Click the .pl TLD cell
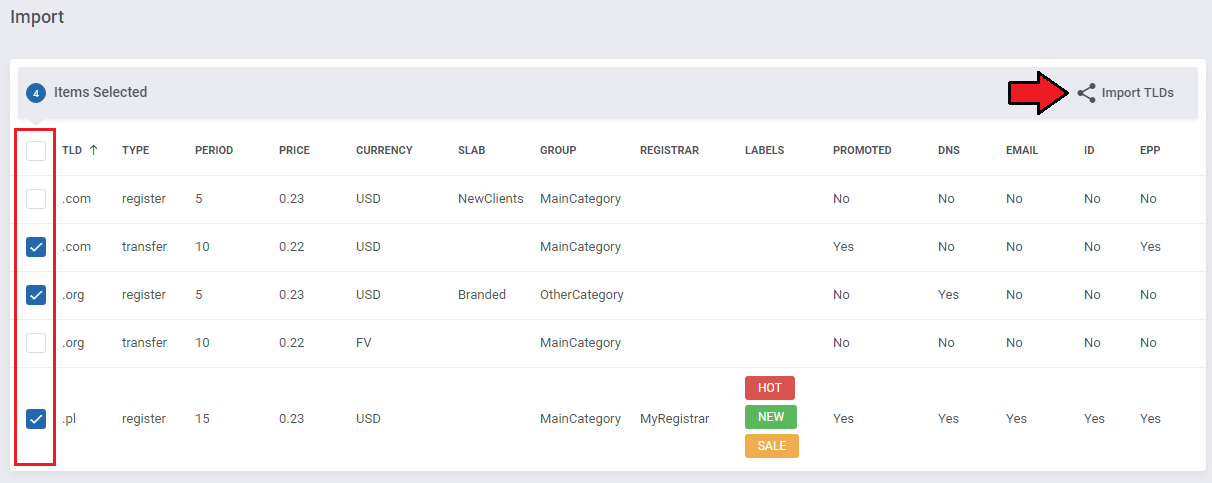The image size is (1212, 483). [x=69, y=419]
